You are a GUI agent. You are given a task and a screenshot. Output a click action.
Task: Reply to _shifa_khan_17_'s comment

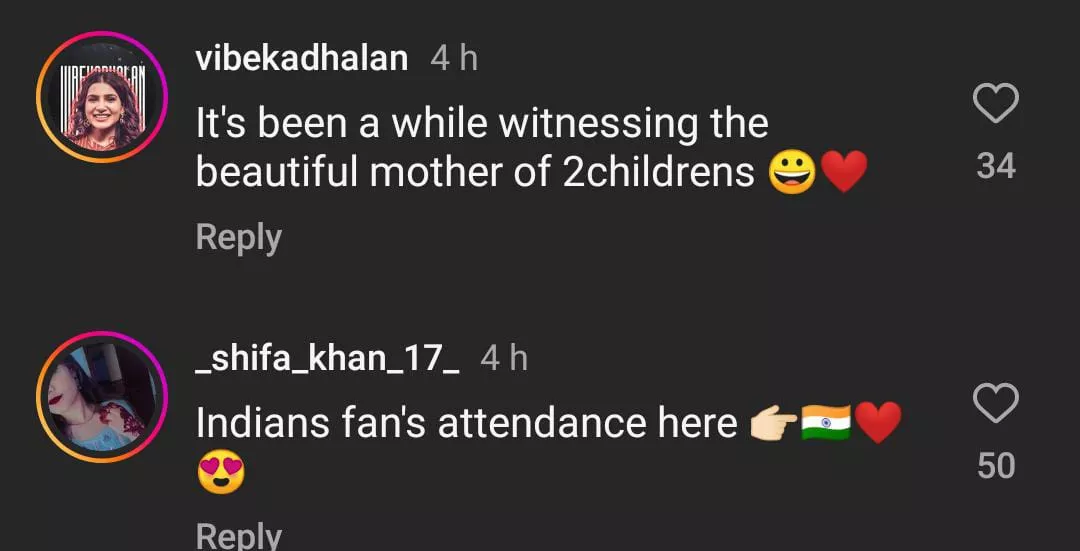(x=238, y=535)
